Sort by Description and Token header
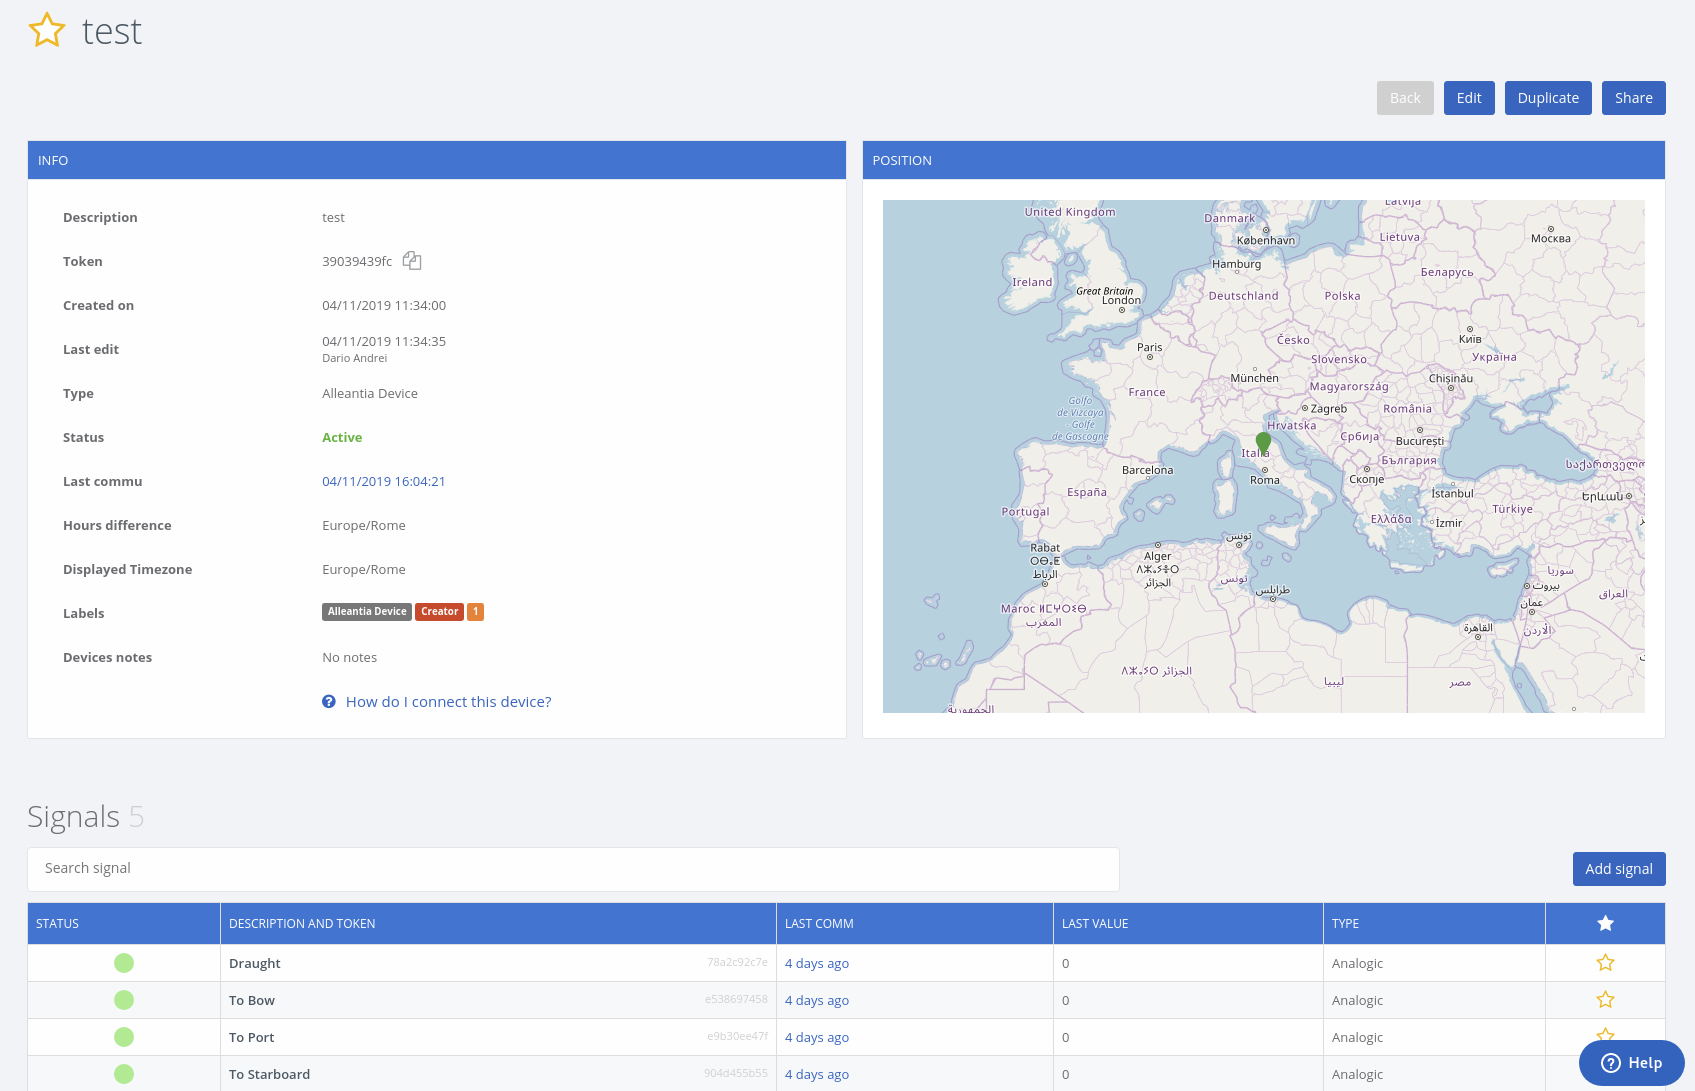 pyautogui.click(x=302, y=924)
